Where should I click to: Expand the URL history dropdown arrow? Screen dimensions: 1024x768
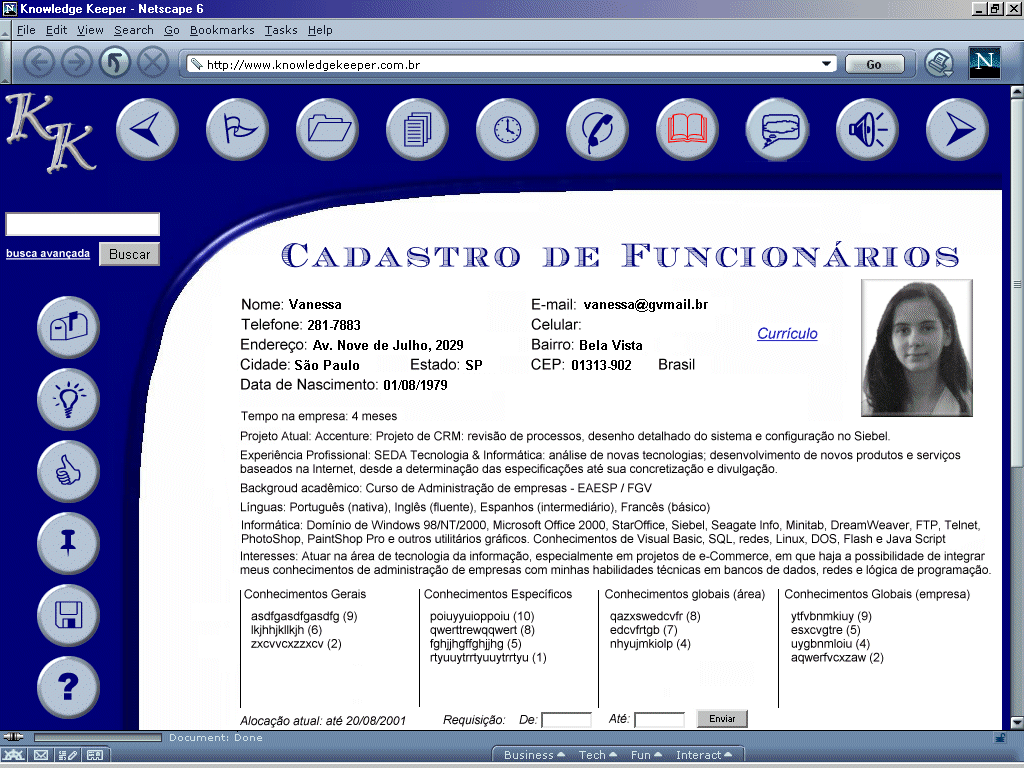pyautogui.click(x=826, y=64)
